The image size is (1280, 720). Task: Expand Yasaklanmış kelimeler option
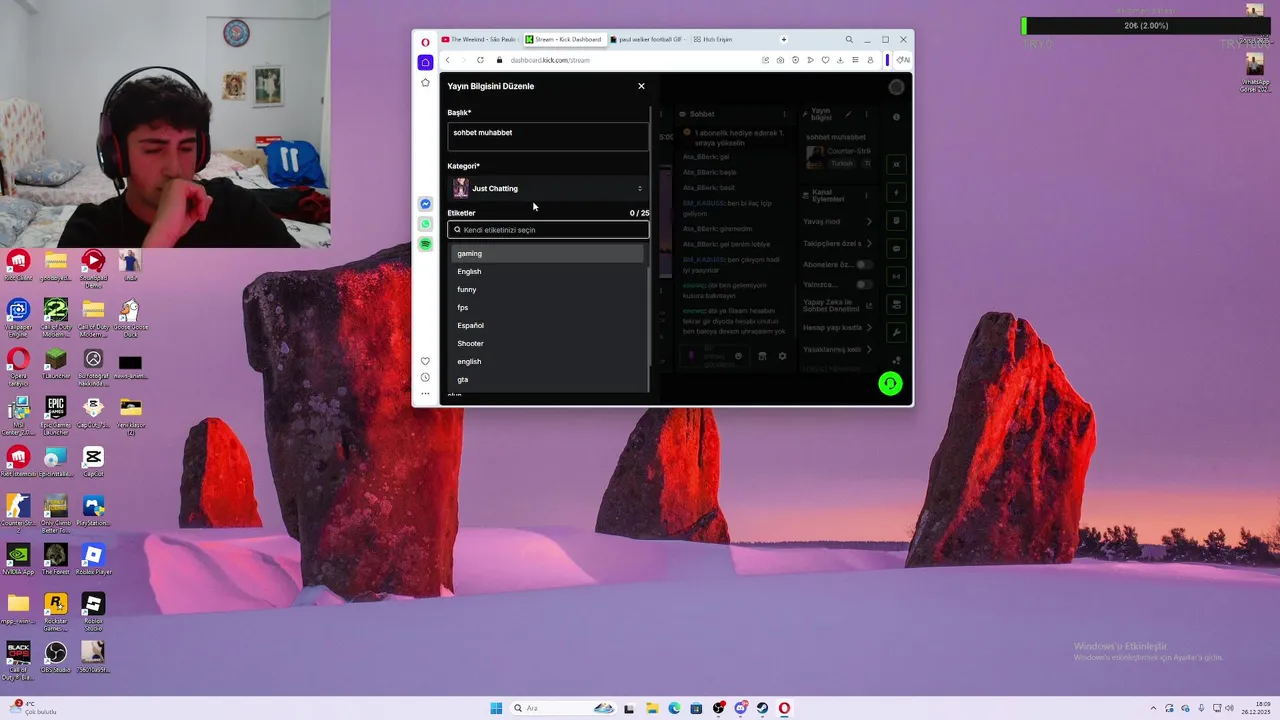pos(838,350)
